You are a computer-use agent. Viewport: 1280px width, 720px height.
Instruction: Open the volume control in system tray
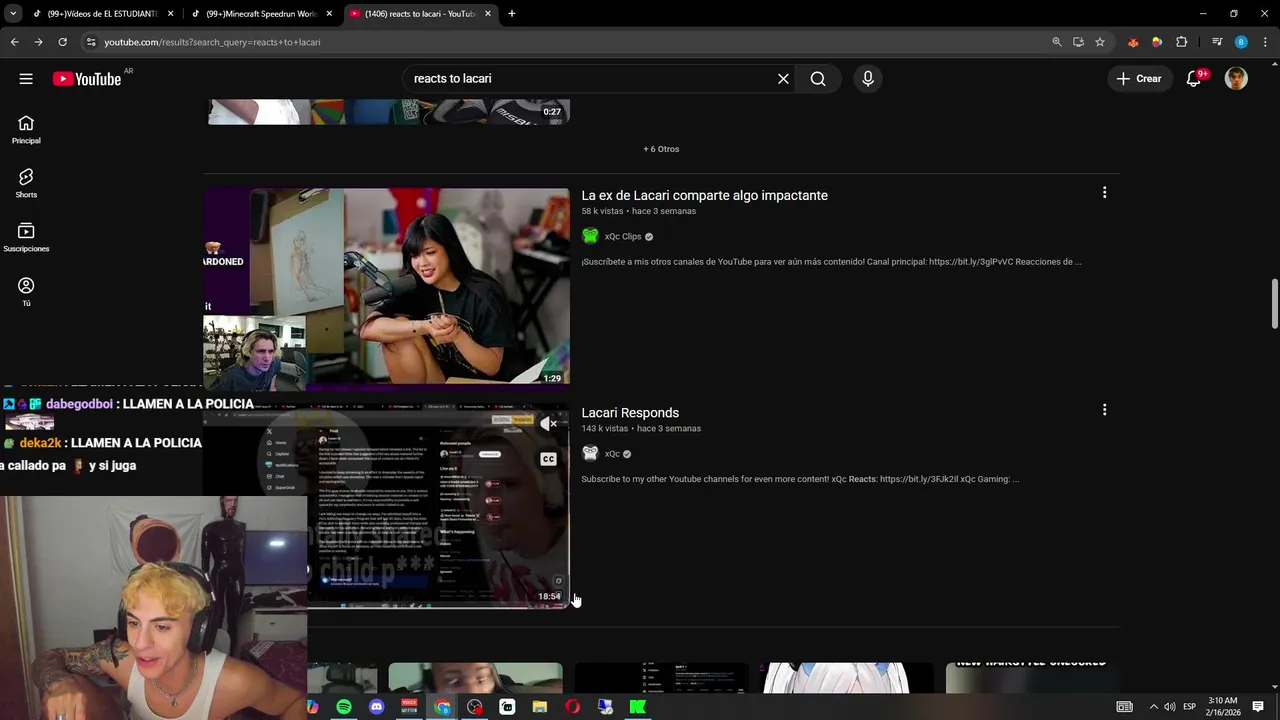click(1170, 707)
